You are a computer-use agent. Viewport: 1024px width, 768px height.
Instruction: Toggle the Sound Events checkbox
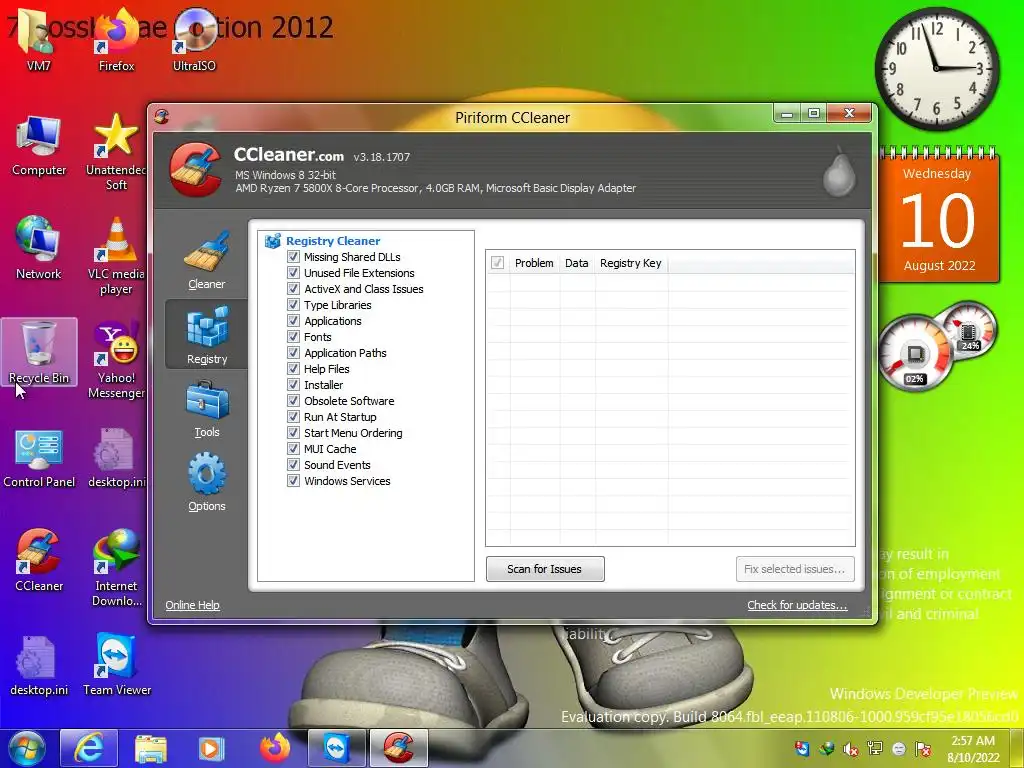pos(293,464)
